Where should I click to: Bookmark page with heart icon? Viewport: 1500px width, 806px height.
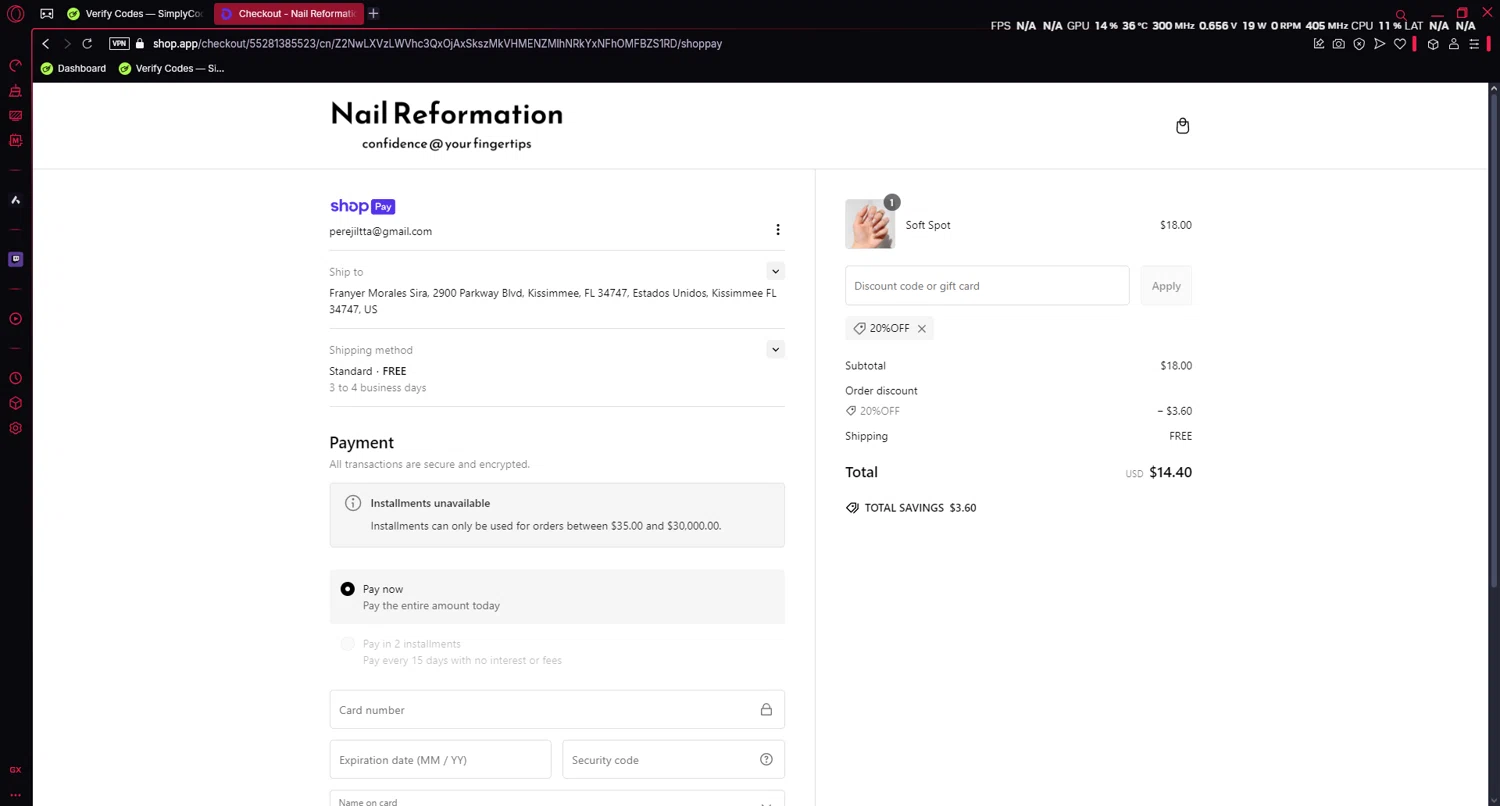1400,44
